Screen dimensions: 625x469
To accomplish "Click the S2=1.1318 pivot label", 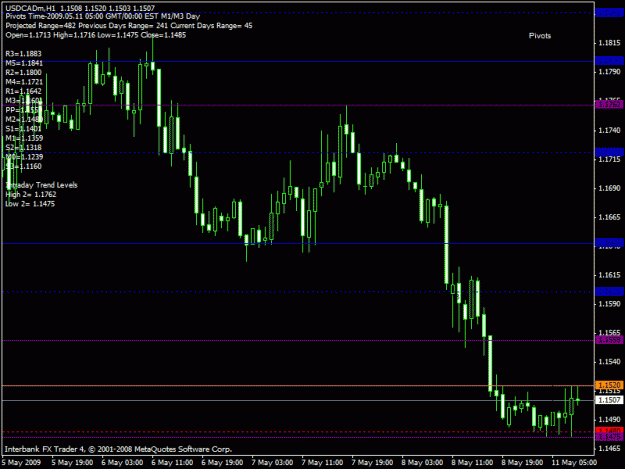I will [x=24, y=147].
